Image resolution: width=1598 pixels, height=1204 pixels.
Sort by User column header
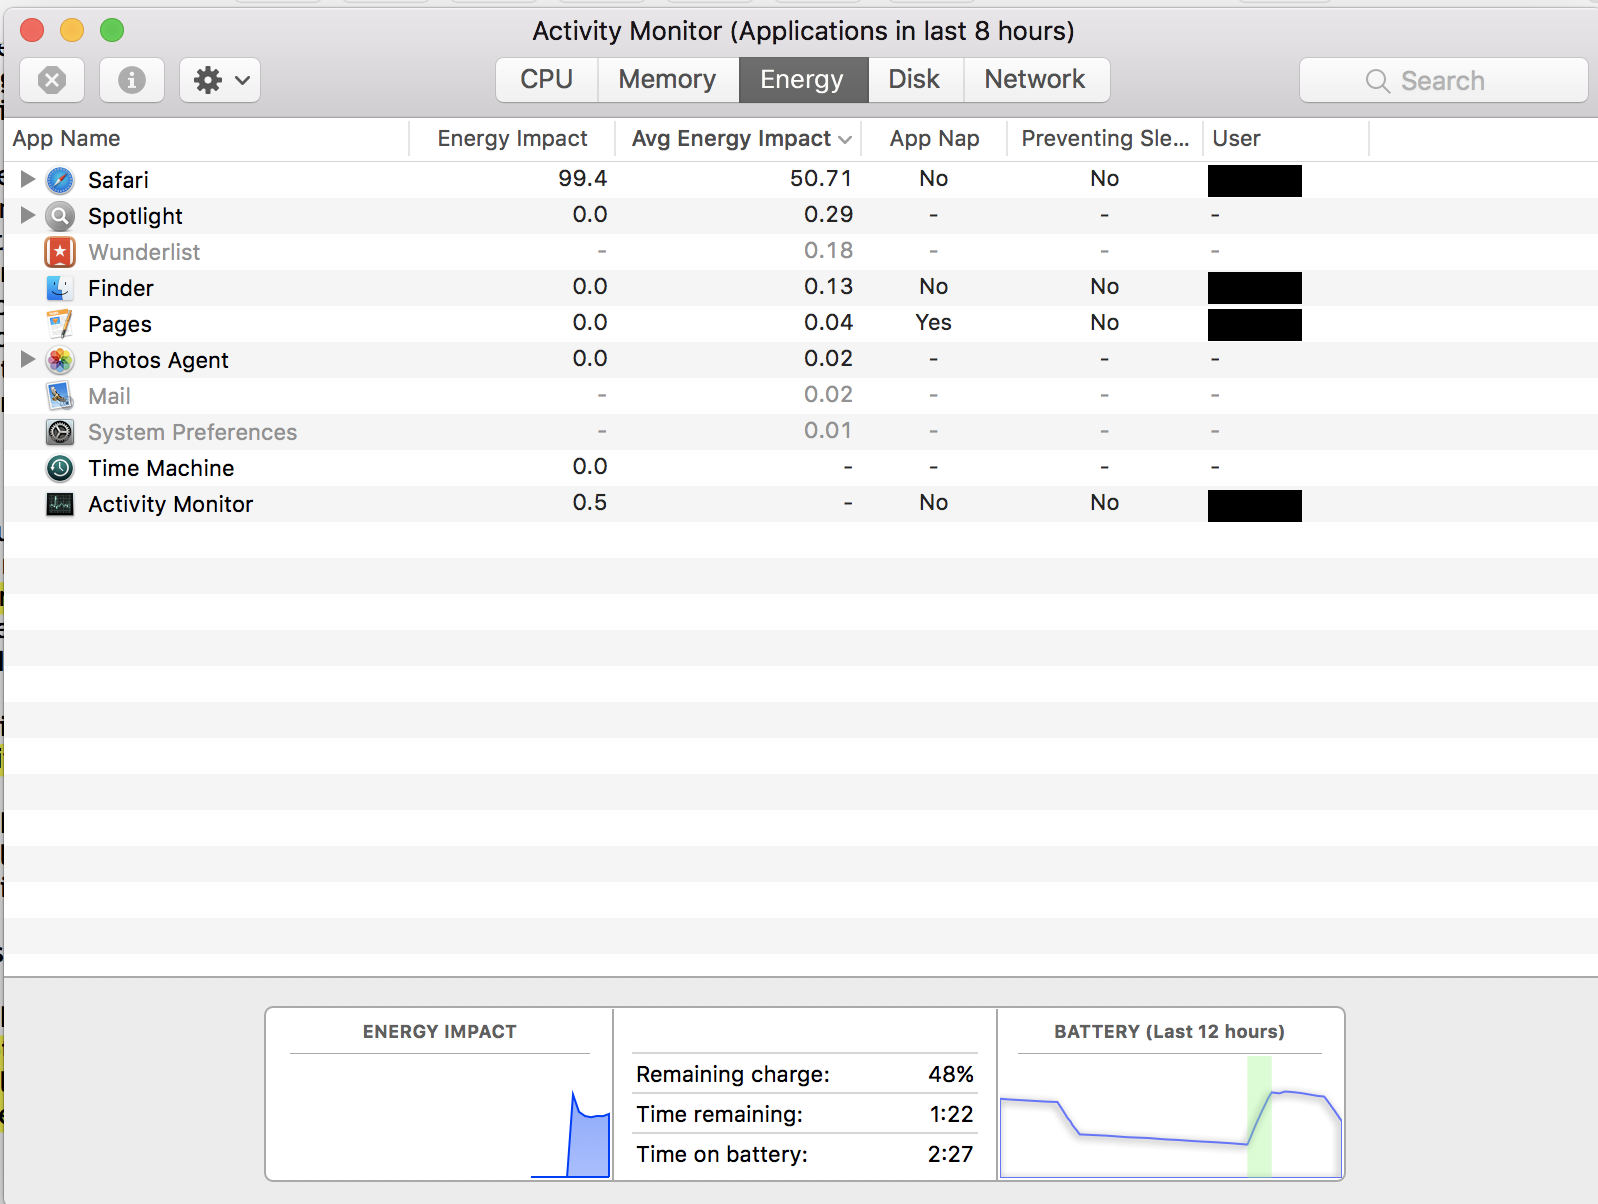tap(1286, 139)
